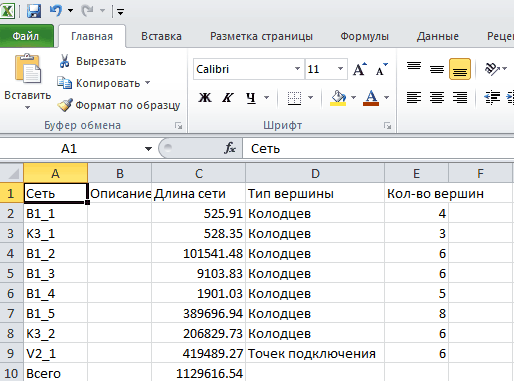Viewport: 514px width, 381px height.
Task: Open the Font dialog launcher
Action: pos(387,126)
